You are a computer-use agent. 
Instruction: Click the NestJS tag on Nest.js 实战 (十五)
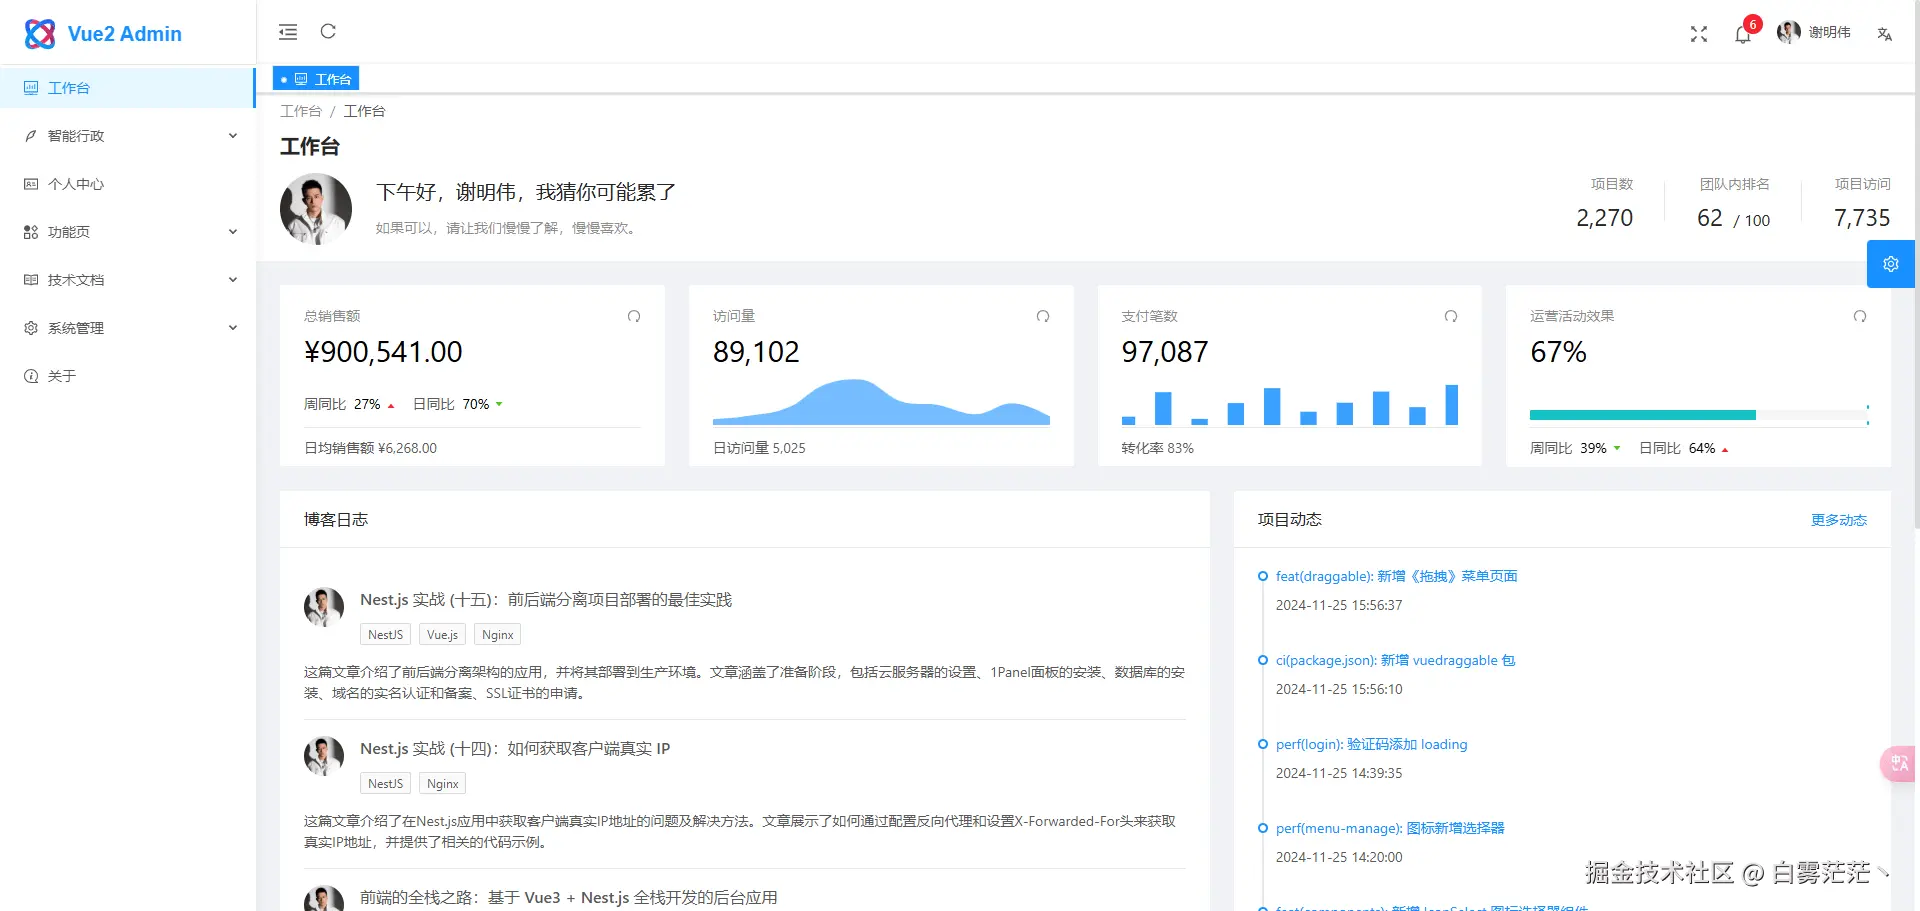[x=385, y=635]
